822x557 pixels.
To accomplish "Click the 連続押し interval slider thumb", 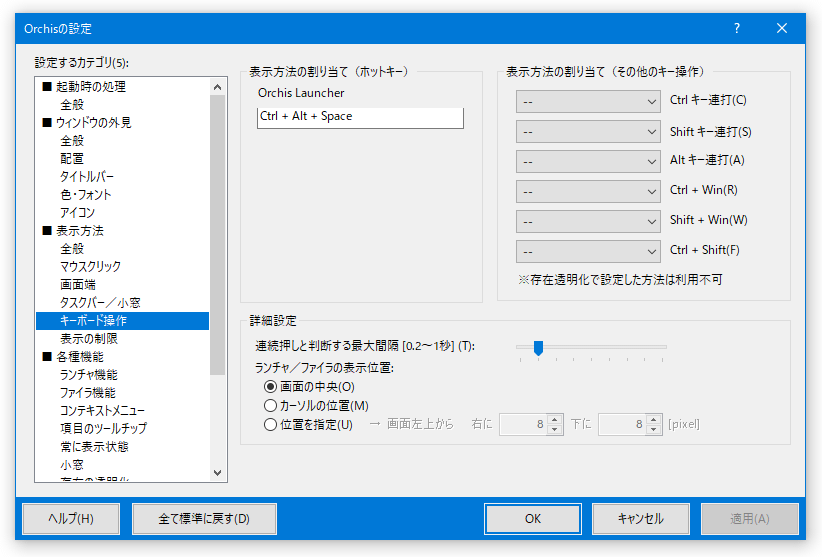I will [538, 347].
